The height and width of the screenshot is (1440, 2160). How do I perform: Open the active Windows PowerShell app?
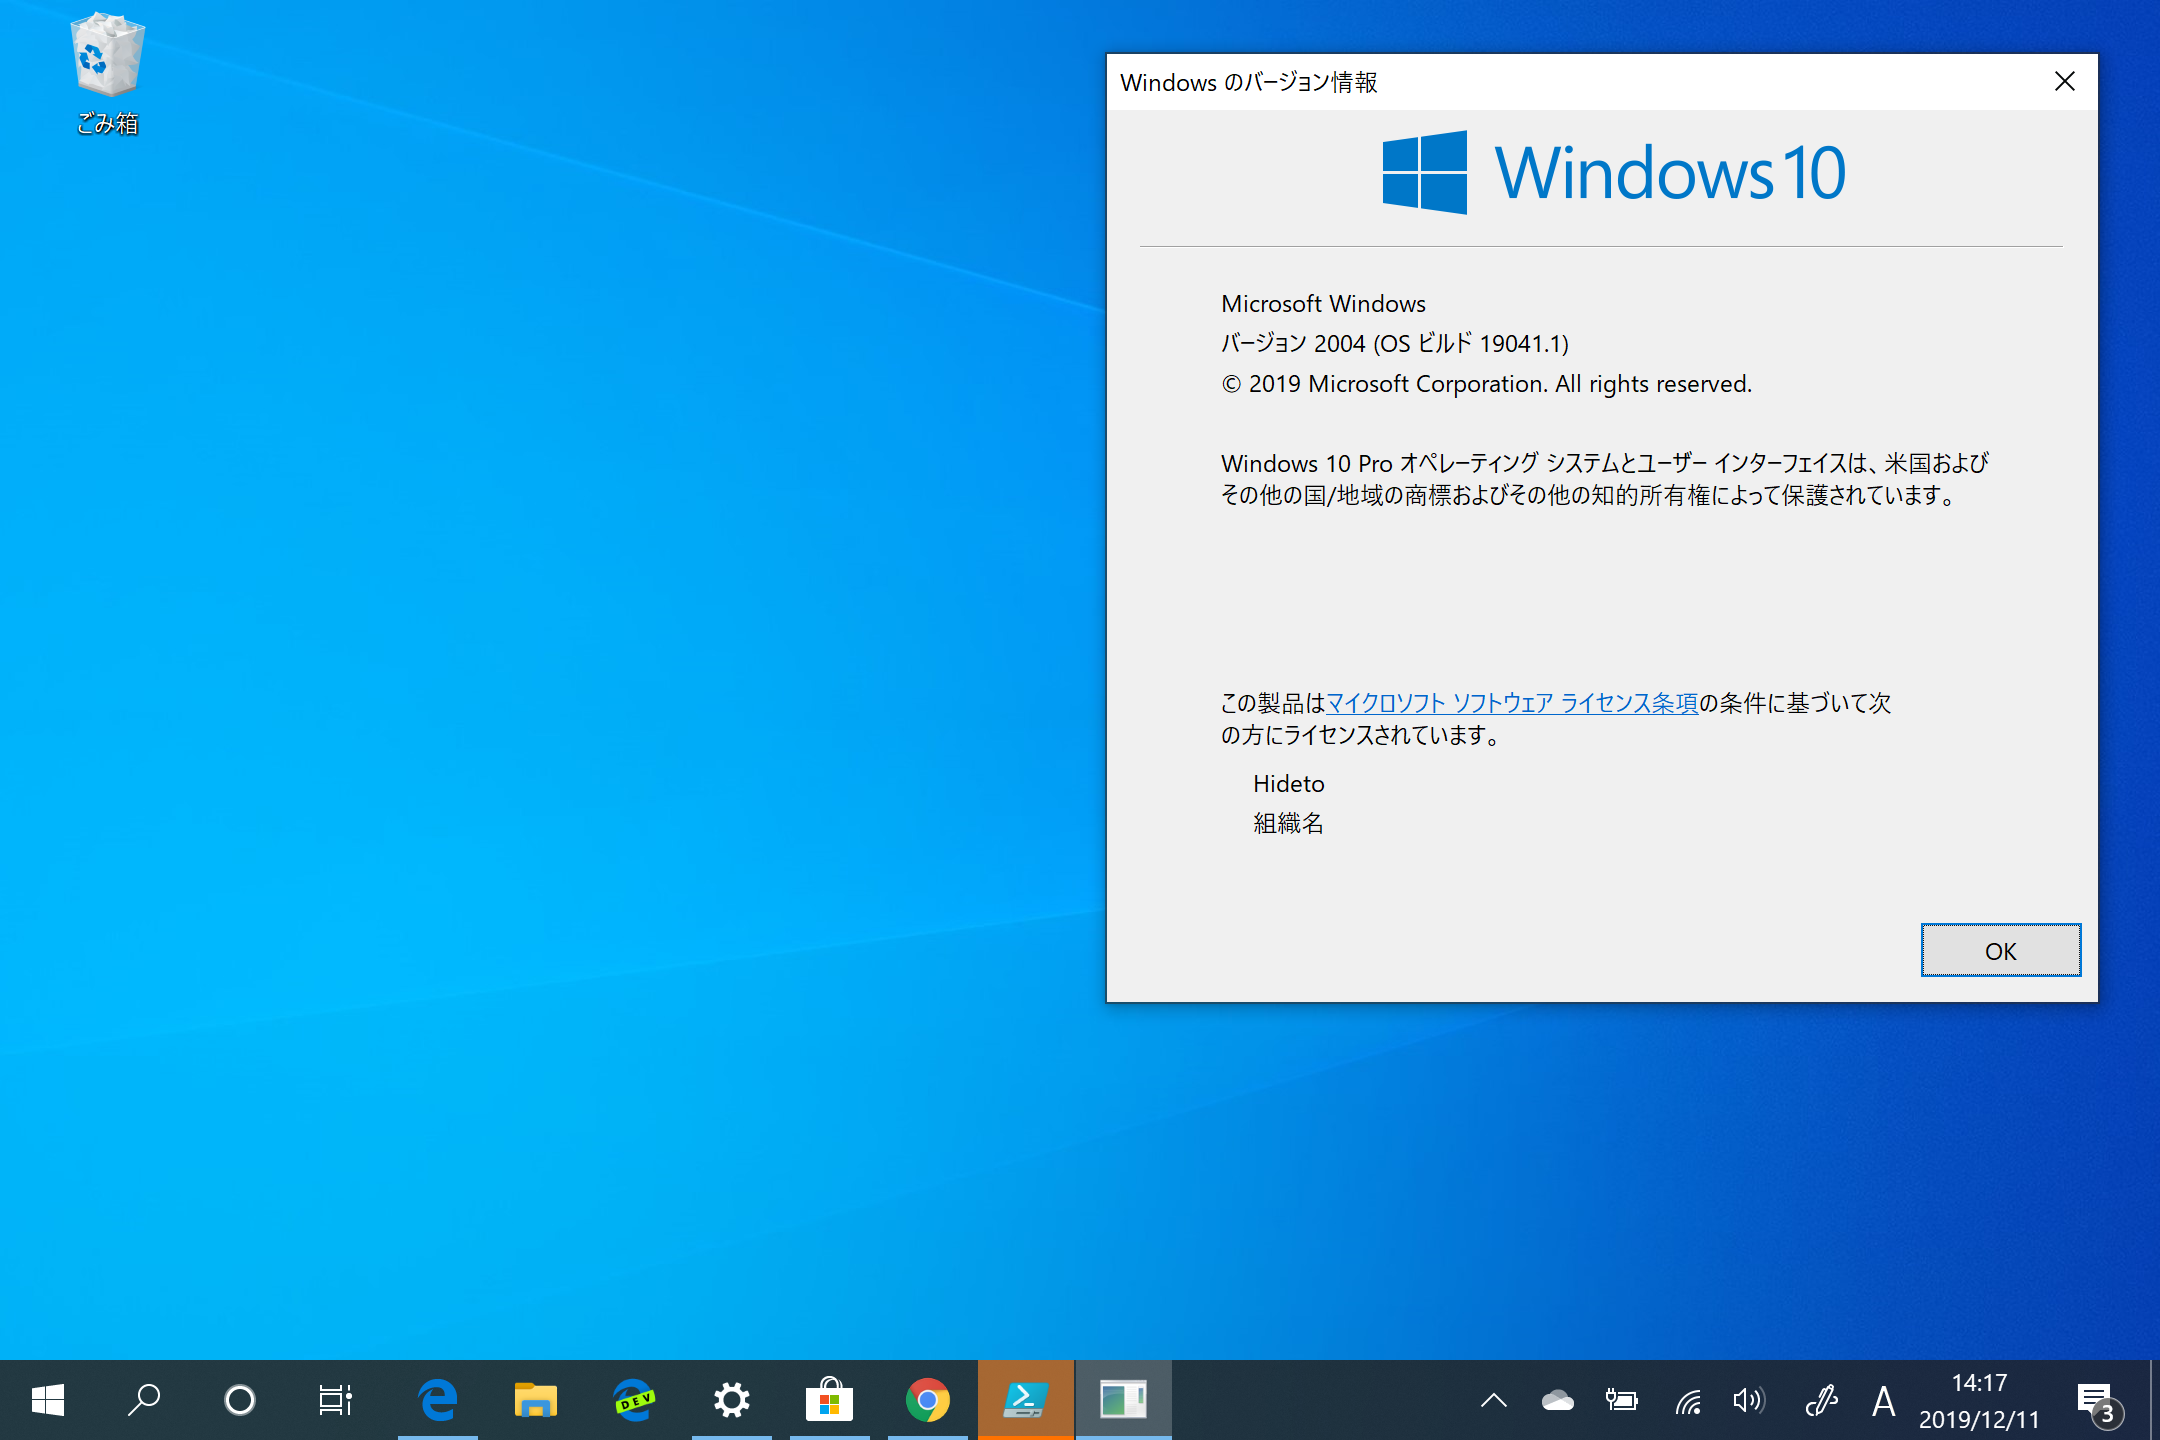click(x=1026, y=1400)
